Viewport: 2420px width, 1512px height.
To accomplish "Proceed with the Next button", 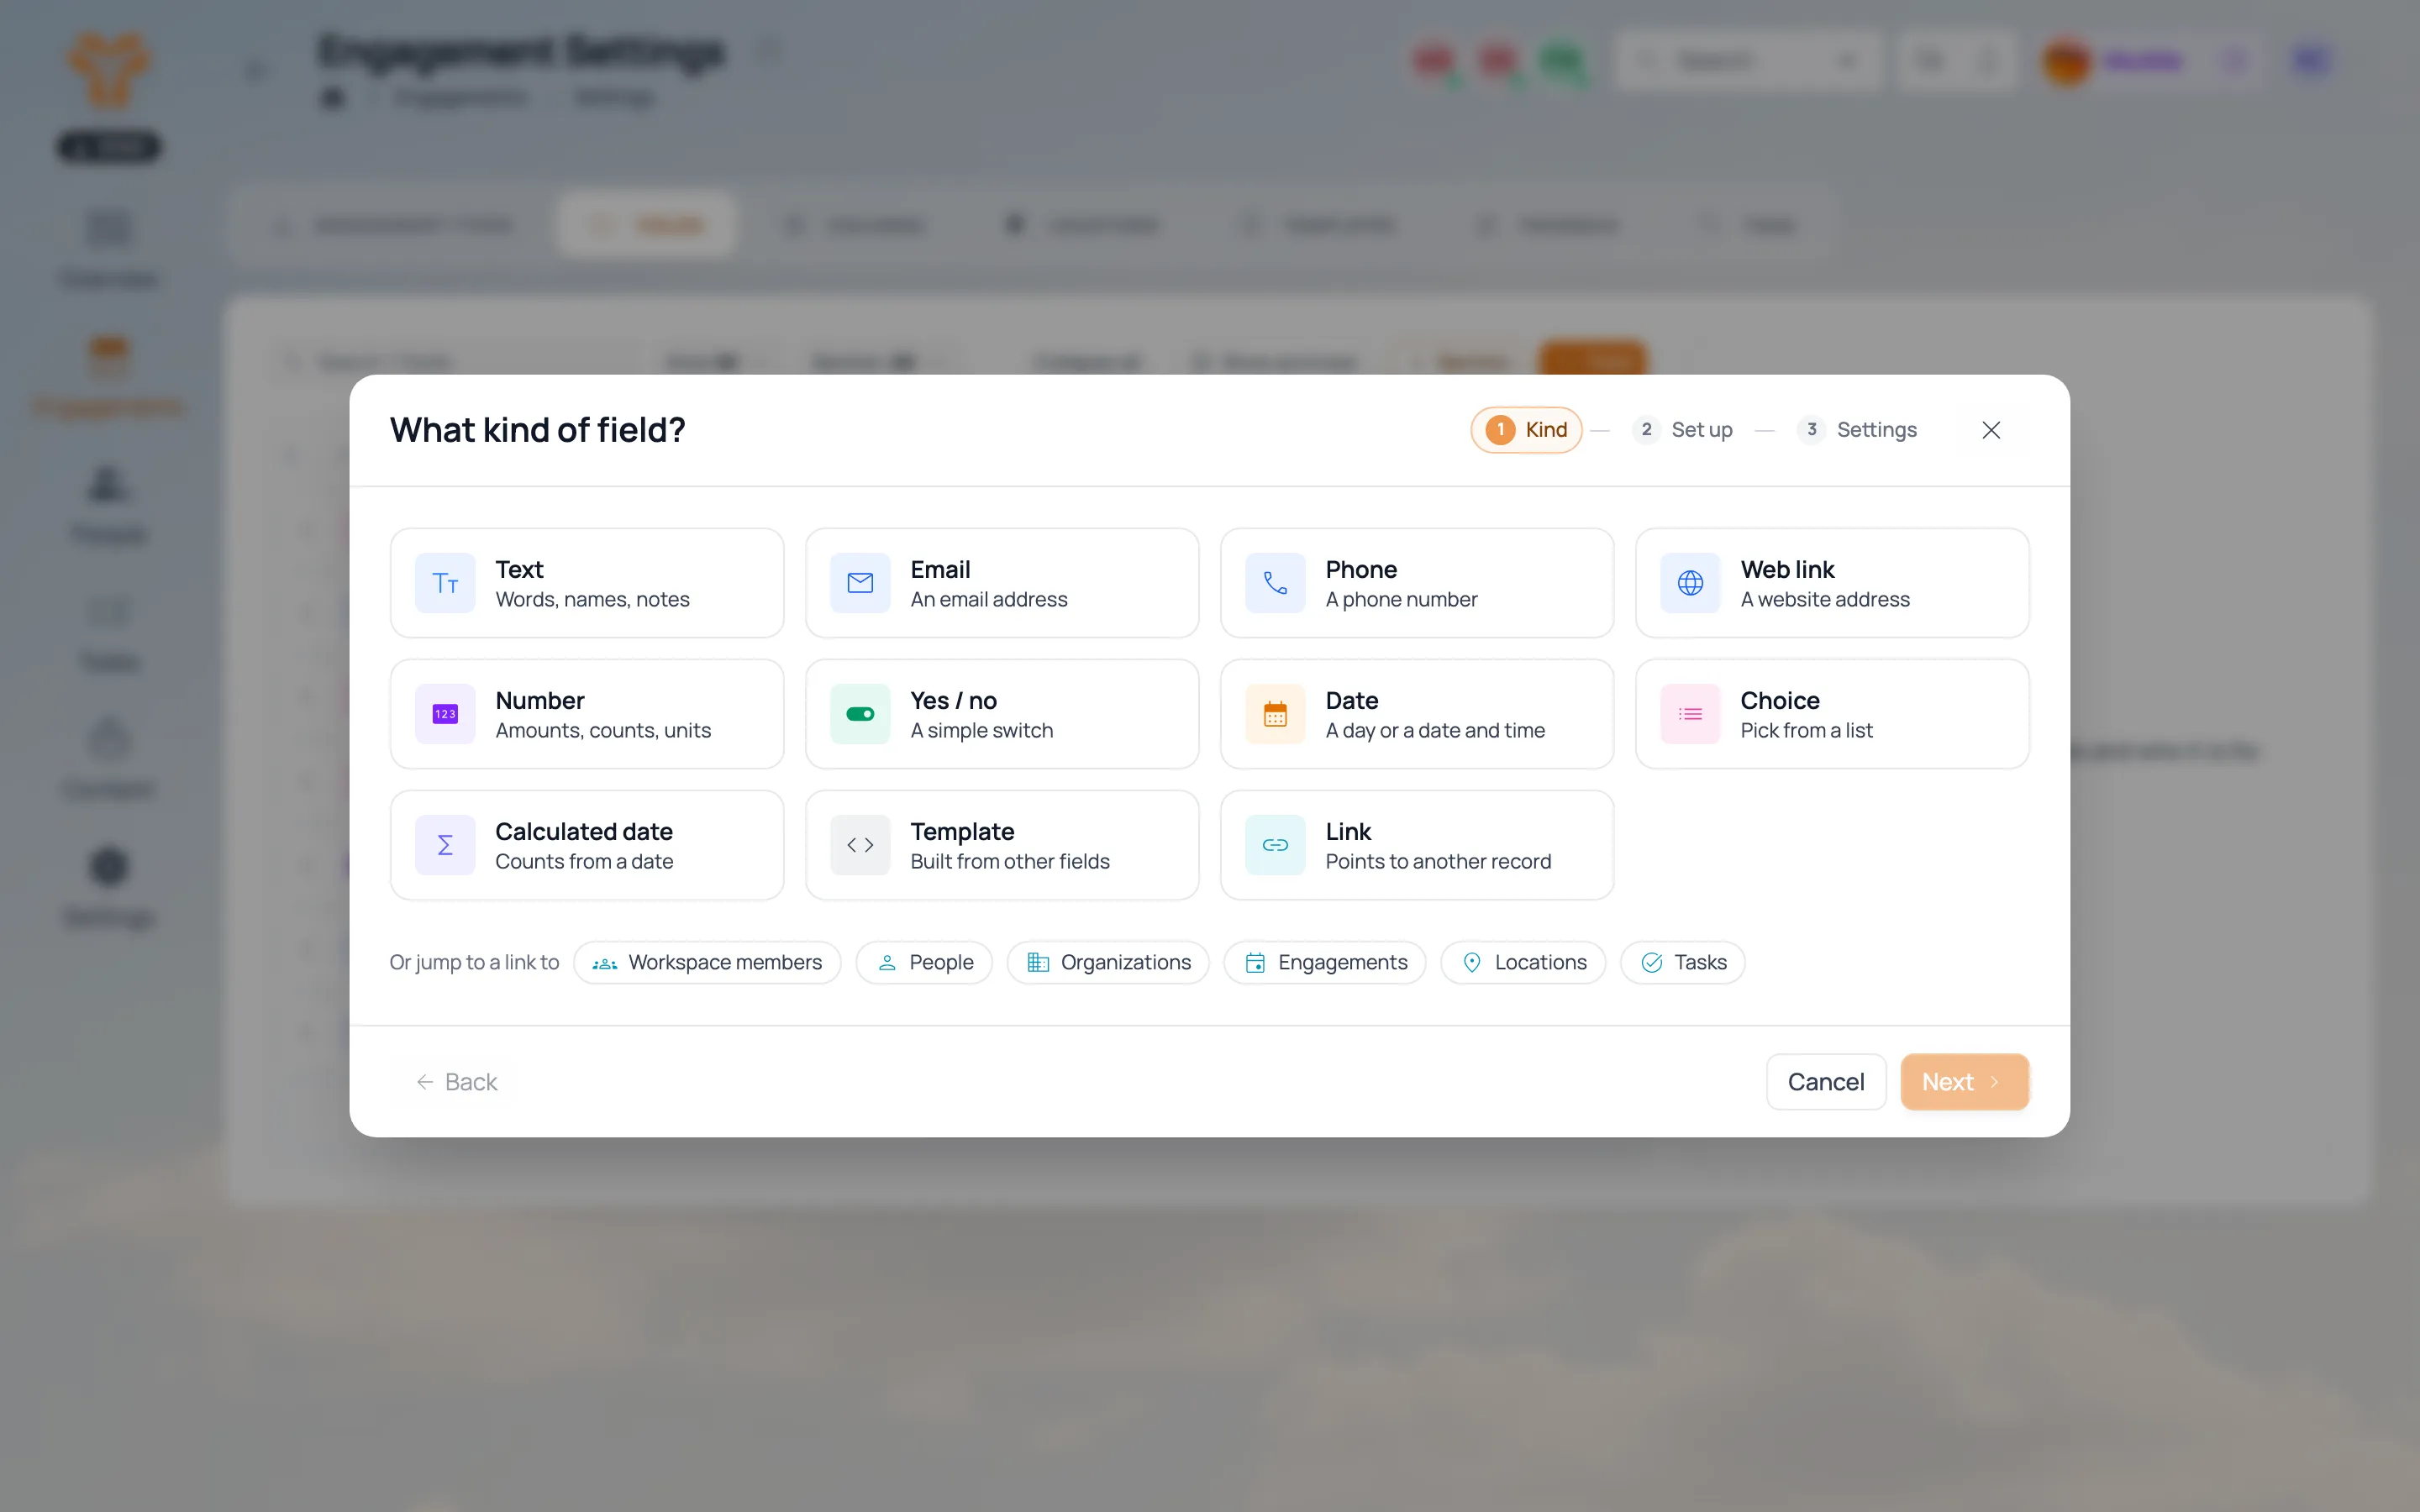I will 1964,1082.
